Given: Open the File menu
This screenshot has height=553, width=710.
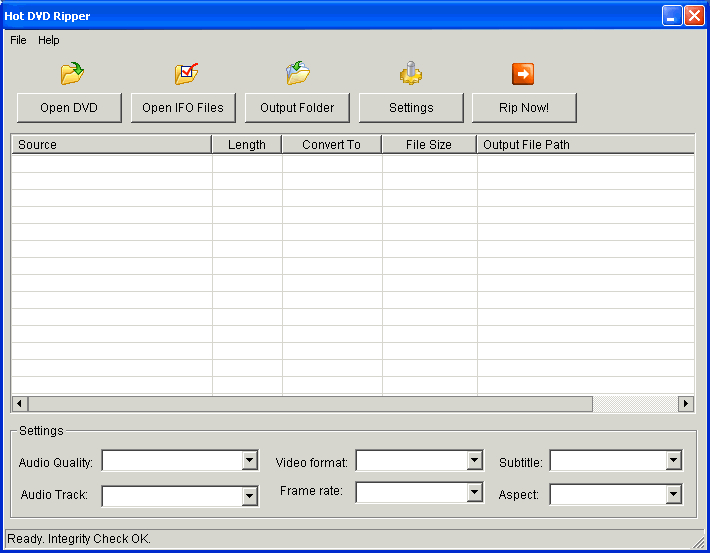Looking at the screenshot, I should pos(18,40).
